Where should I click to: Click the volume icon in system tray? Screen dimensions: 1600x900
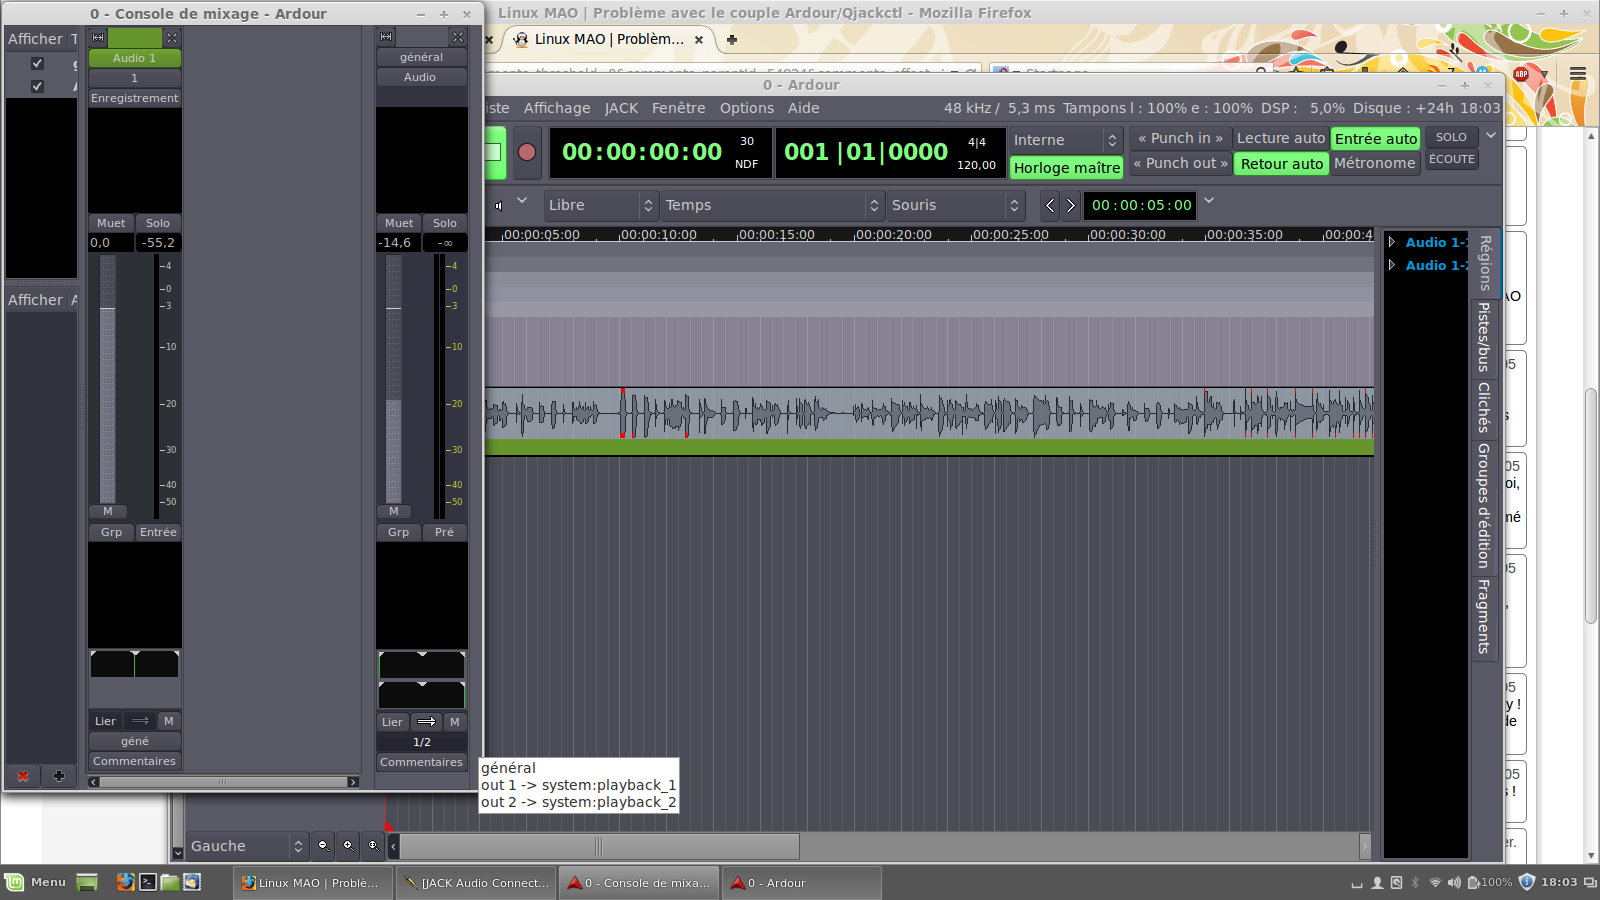(x=1454, y=882)
